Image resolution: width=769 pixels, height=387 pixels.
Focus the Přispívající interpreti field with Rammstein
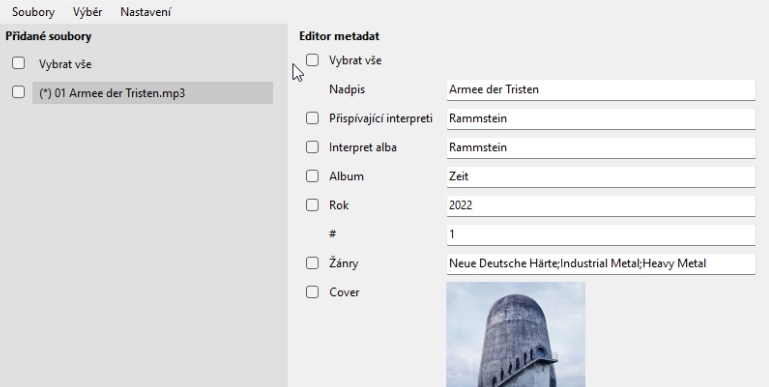pyautogui.click(x=601, y=119)
